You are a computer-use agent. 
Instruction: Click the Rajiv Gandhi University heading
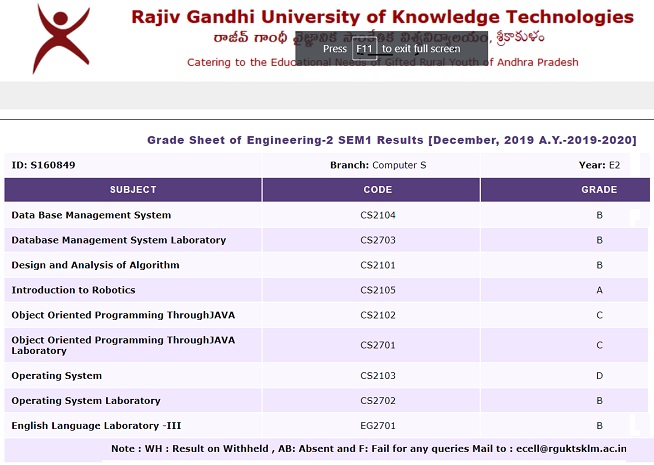pyautogui.click(x=382, y=17)
